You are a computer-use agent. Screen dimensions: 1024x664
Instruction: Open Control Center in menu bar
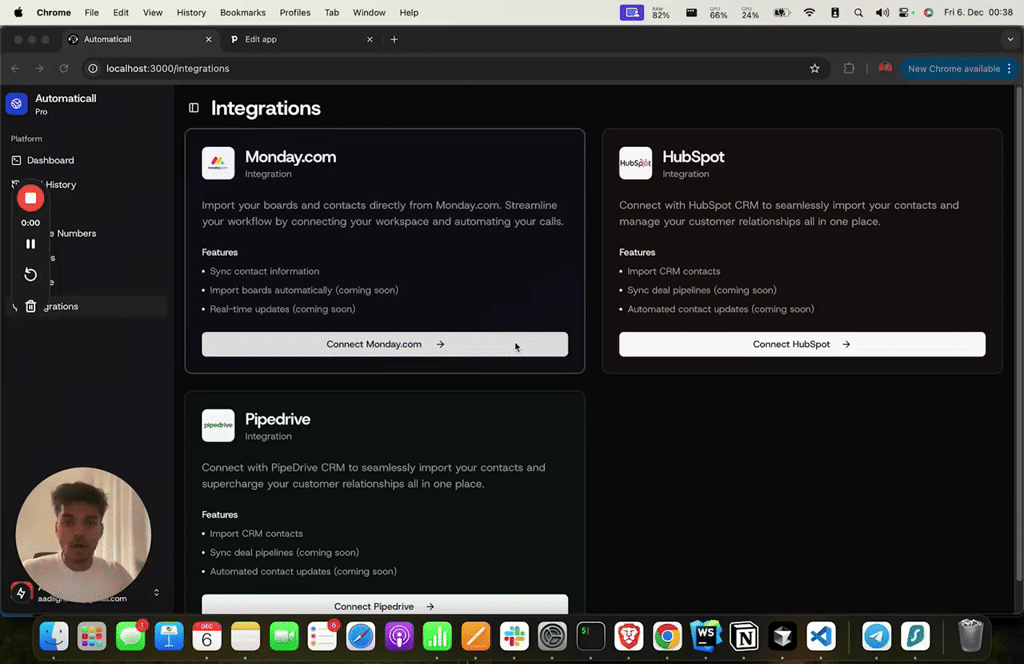coord(904,12)
